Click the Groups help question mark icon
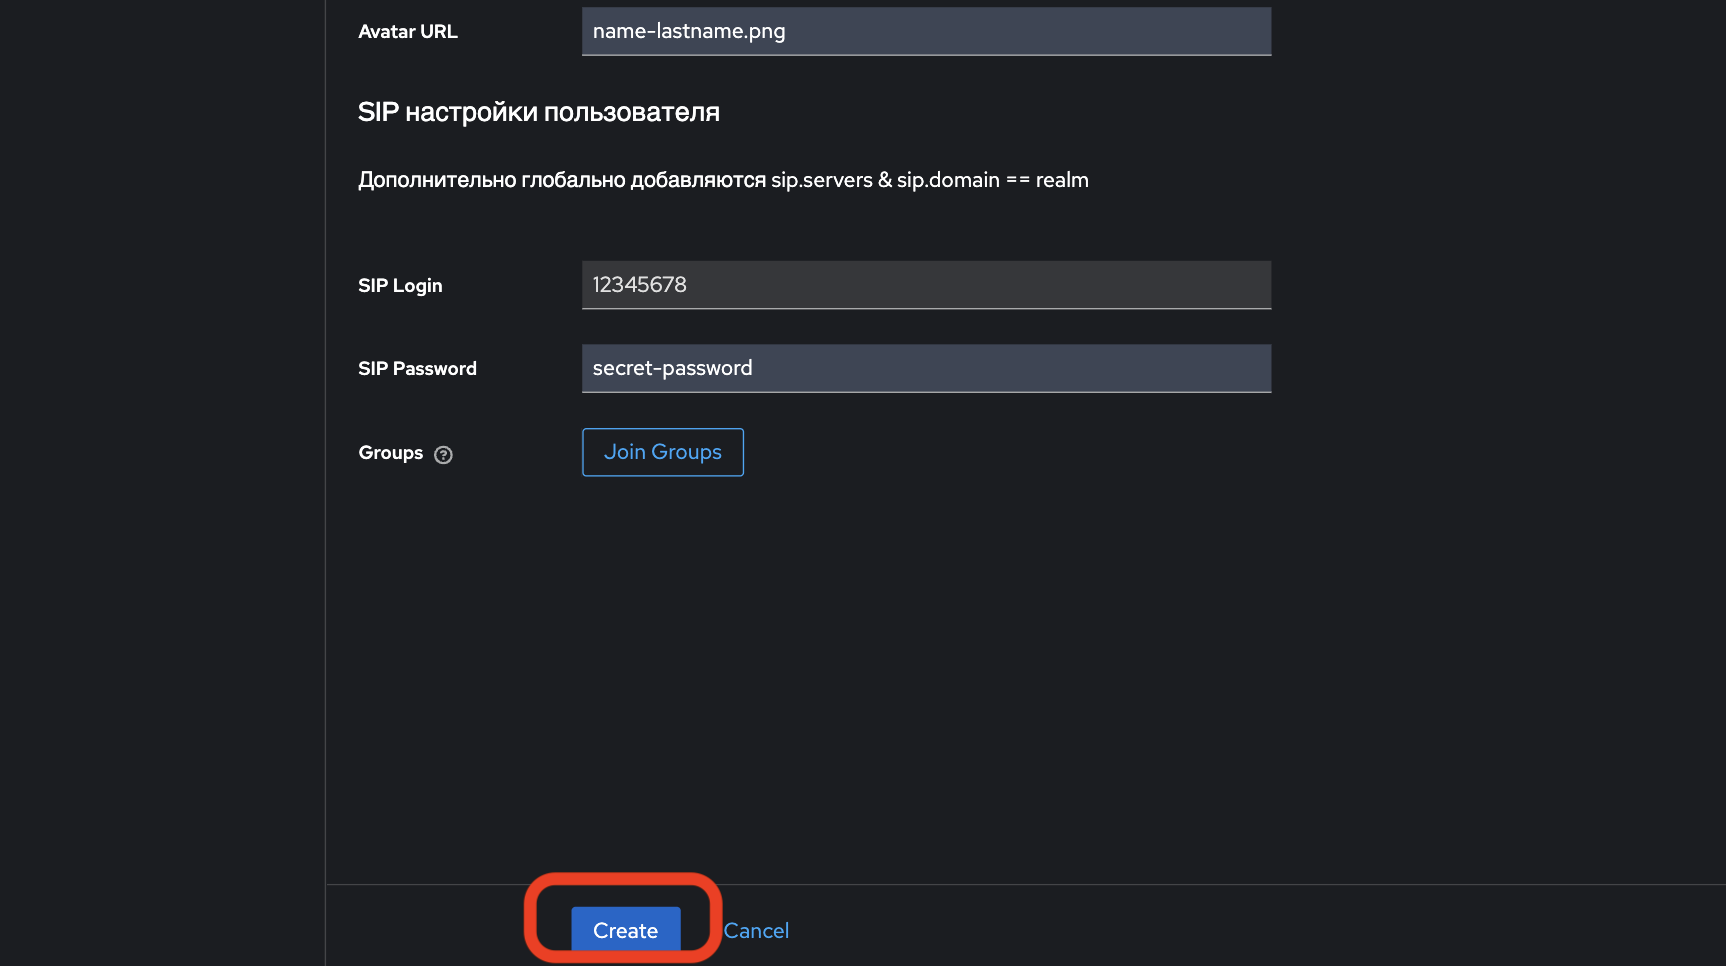This screenshot has height=966, width=1726. [444, 455]
